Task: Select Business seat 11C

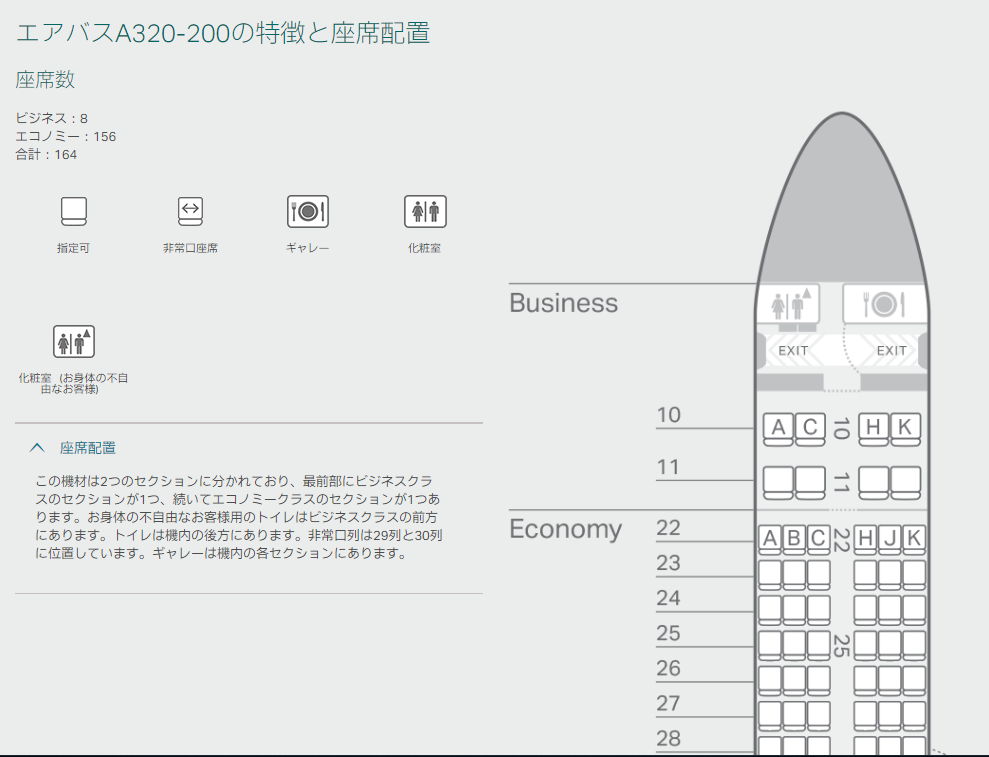Action: tap(811, 483)
